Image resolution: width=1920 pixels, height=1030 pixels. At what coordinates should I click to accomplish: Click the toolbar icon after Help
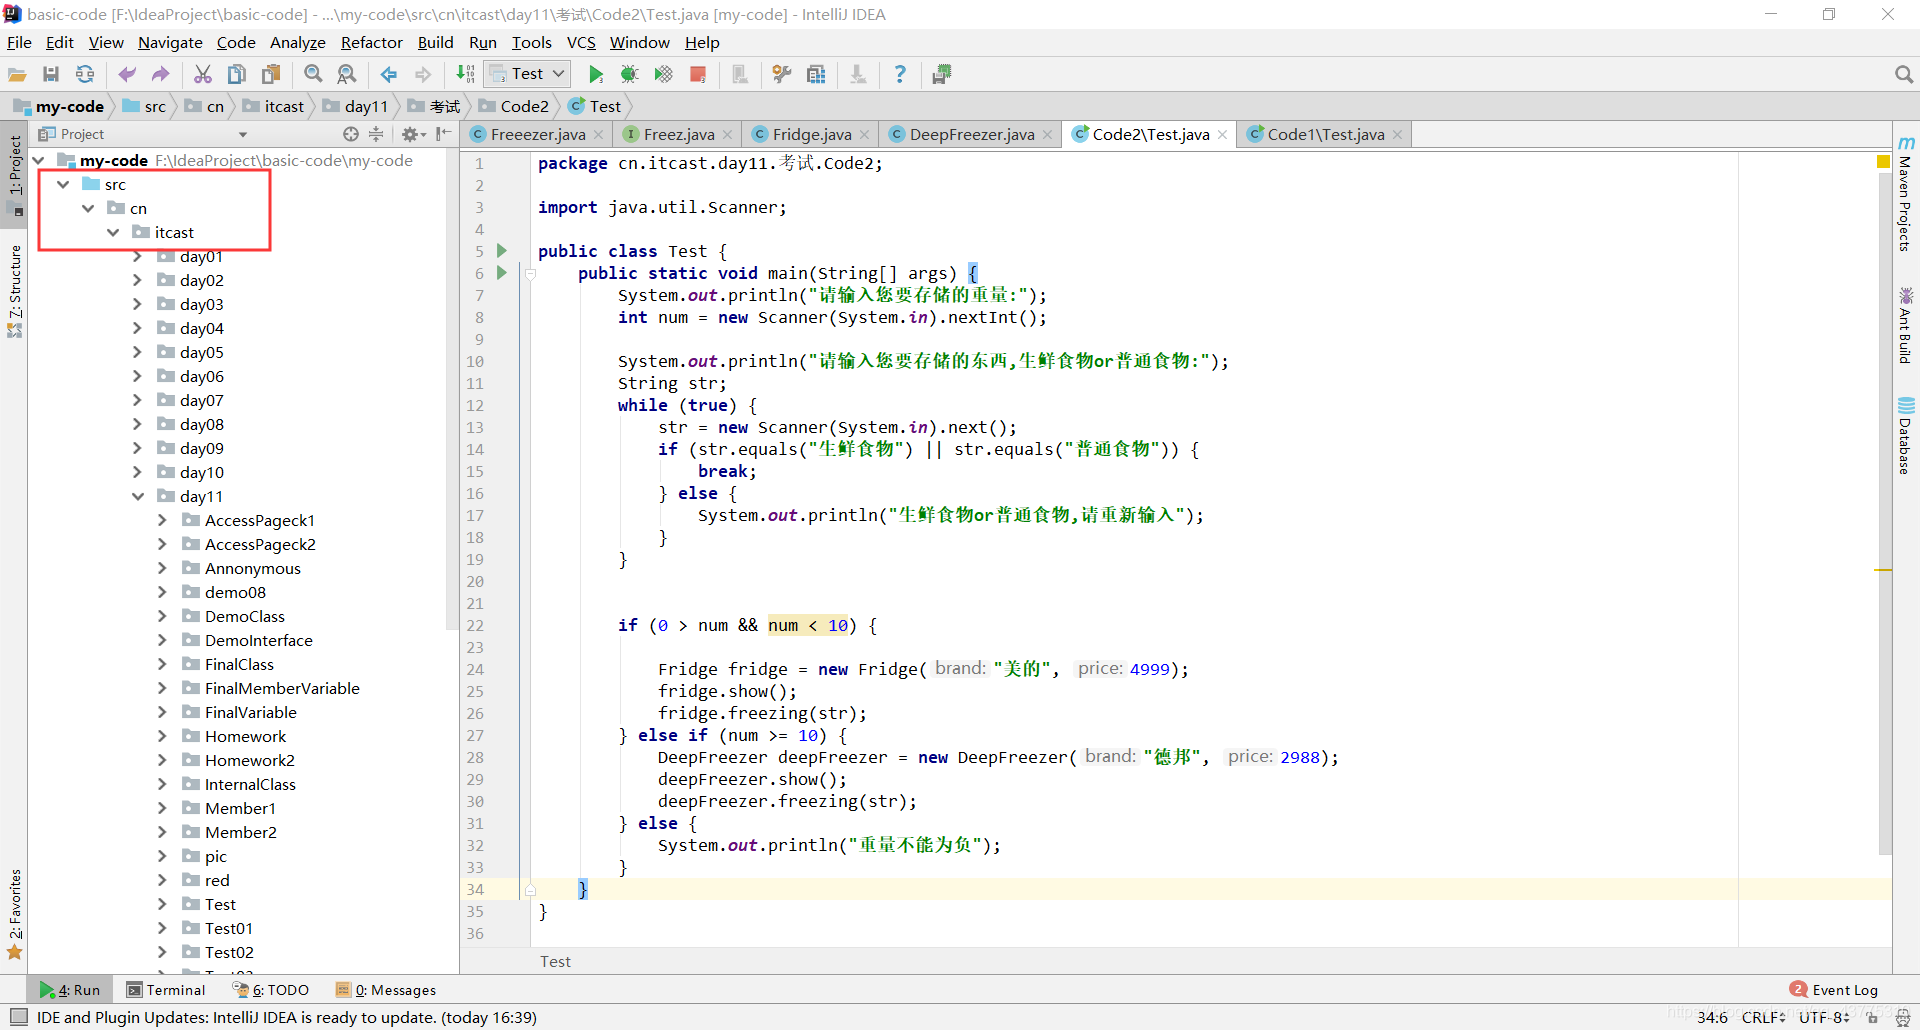[x=941, y=74]
